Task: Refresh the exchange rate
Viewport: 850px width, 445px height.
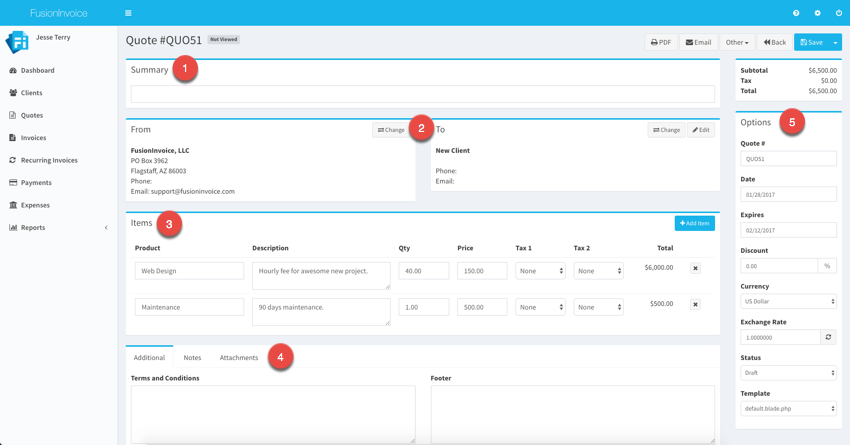Action: point(828,337)
